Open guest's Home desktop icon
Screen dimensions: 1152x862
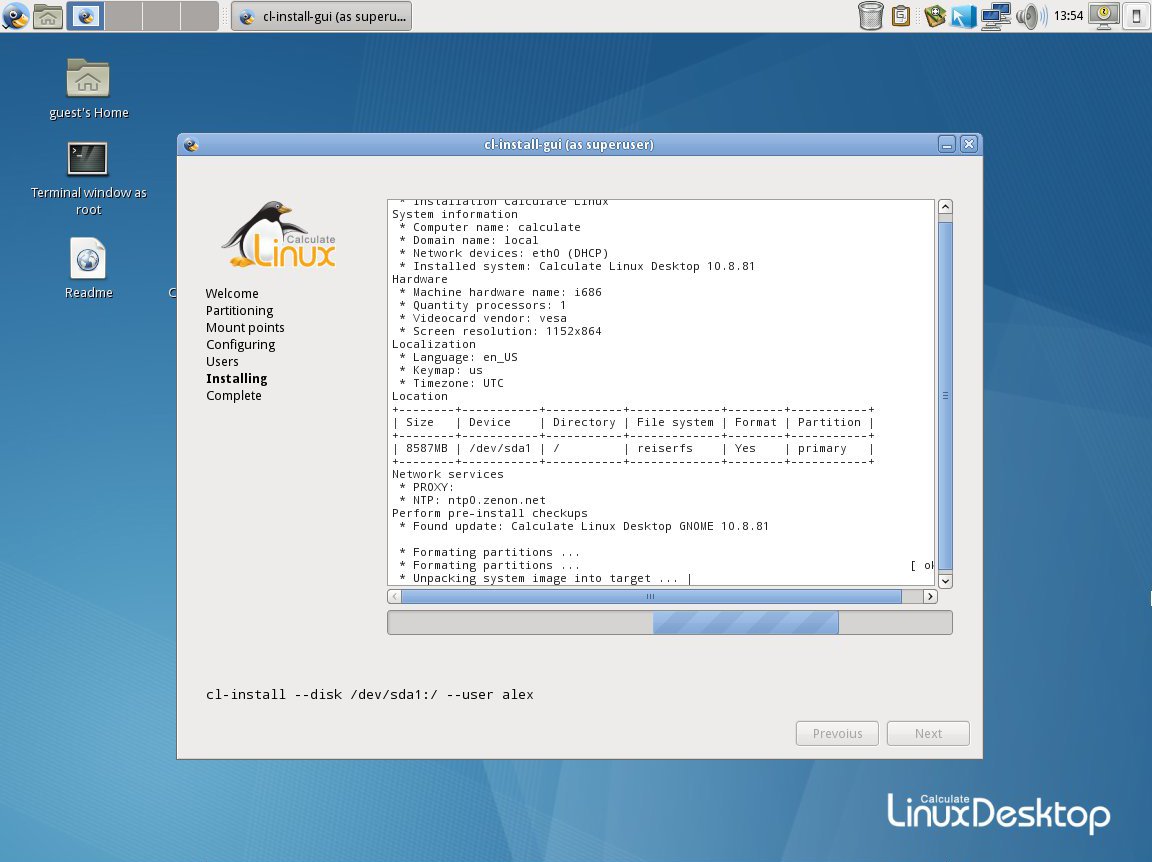[x=88, y=89]
